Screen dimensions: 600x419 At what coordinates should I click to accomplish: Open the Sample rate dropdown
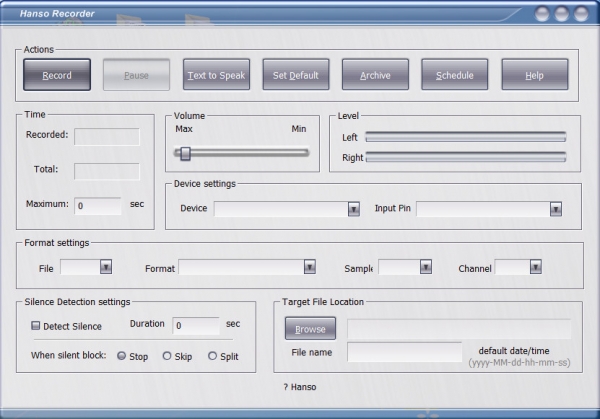tap(426, 267)
